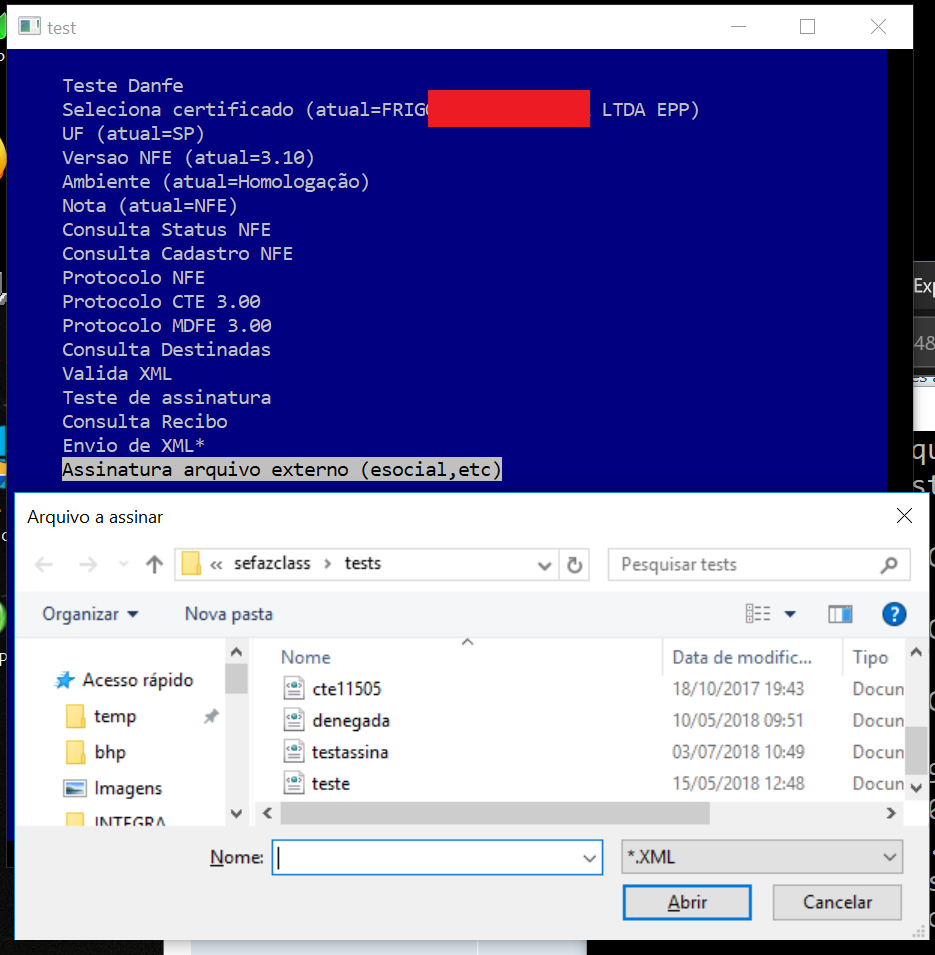Open previous locations double chevron in path
The width and height of the screenshot is (935, 955).
coord(216,565)
